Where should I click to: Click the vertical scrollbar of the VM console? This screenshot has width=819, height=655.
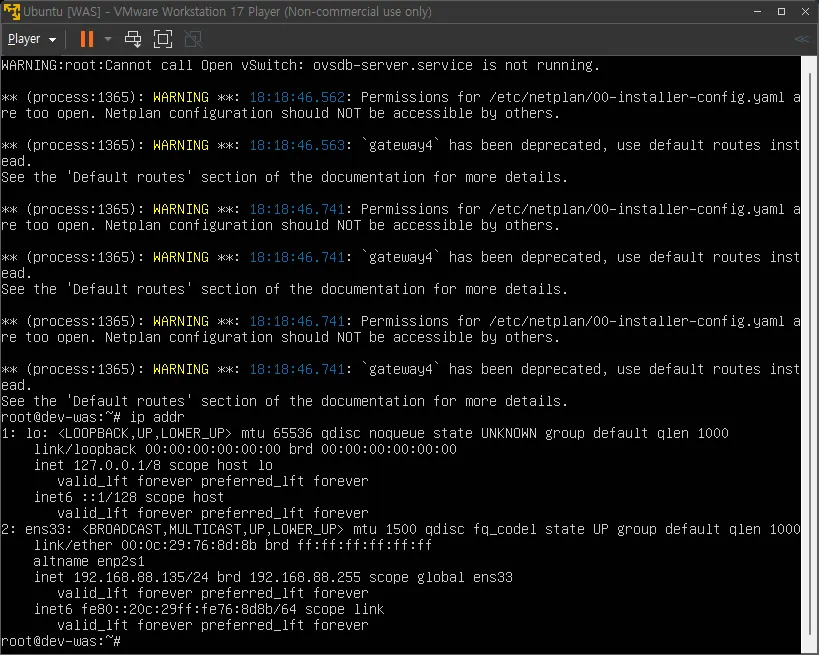coord(810,355)
